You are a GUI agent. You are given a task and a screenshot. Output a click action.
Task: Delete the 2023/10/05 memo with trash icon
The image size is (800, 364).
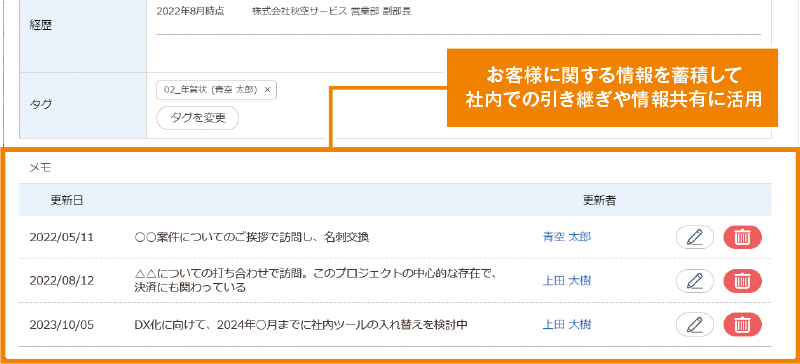pyautogui.click(x=742, y=325)
